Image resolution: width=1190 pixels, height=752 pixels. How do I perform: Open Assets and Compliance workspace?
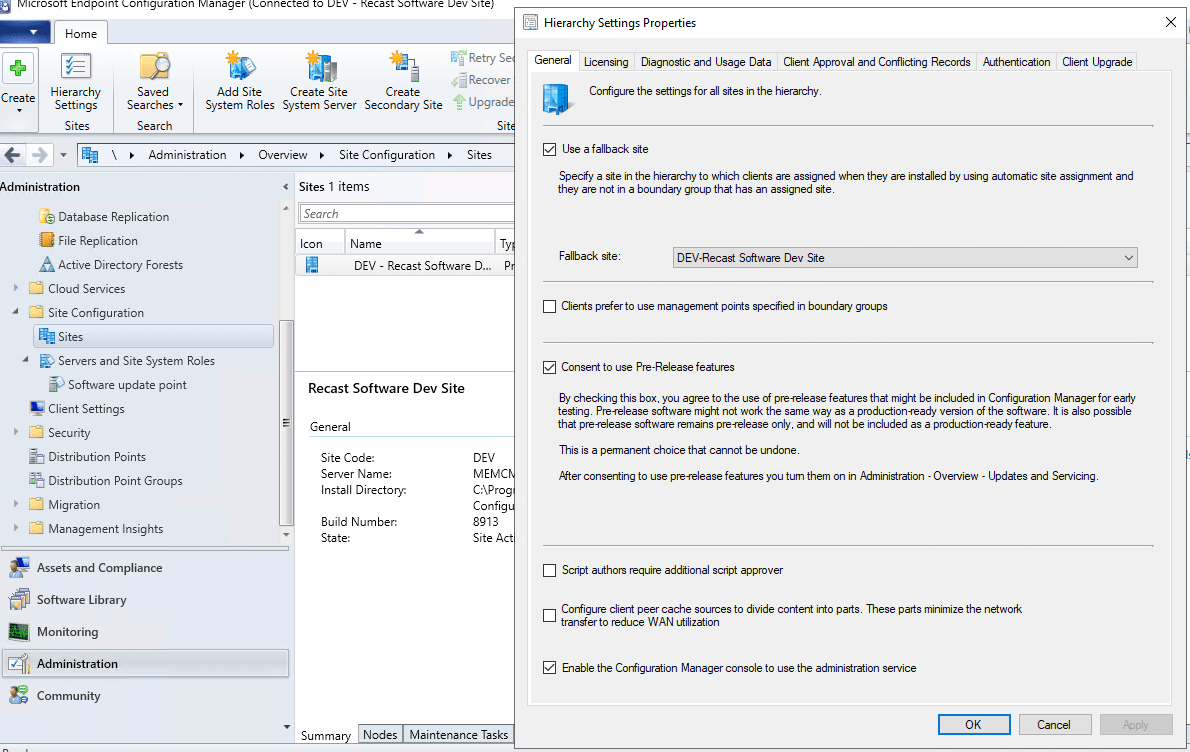99,568
